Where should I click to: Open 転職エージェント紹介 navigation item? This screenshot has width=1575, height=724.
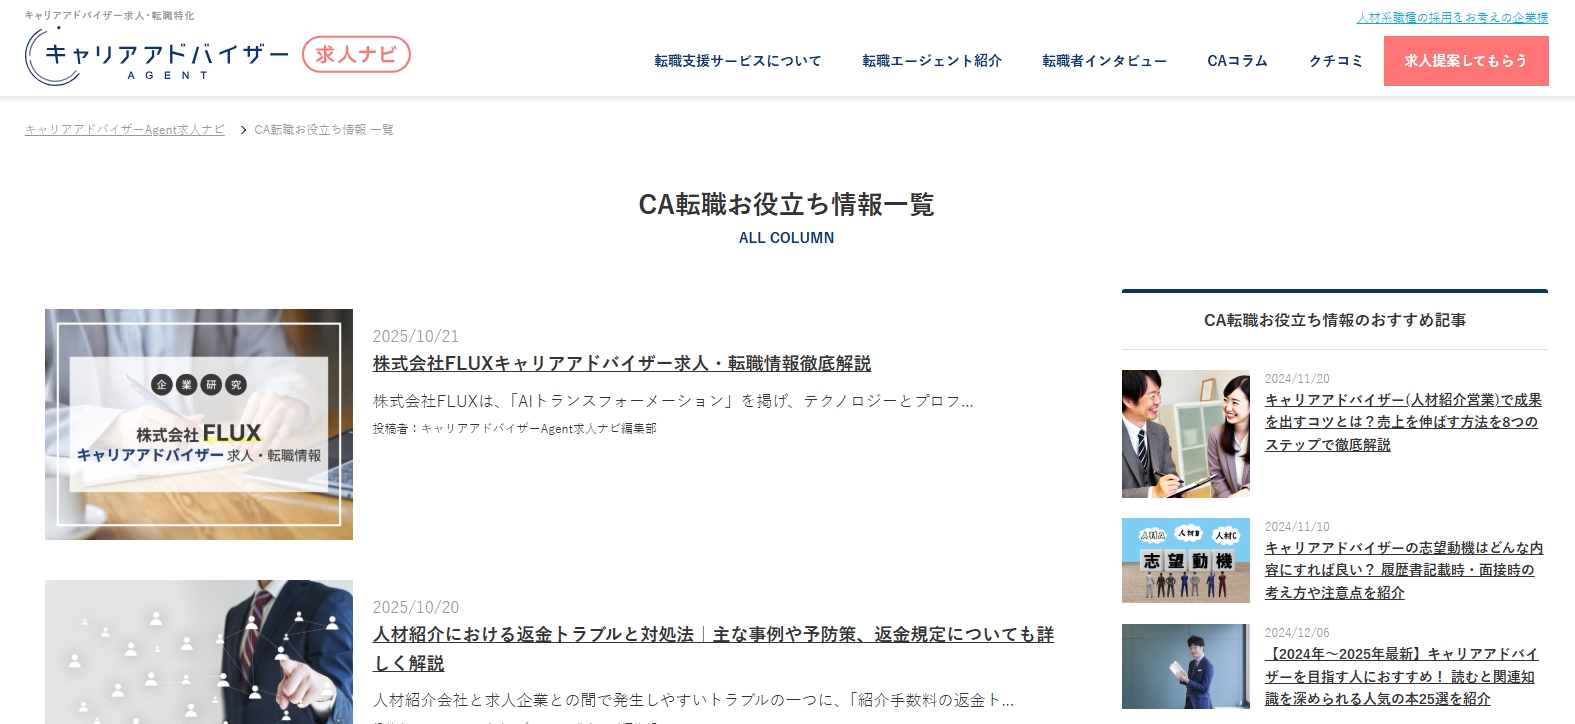(931, 61)
